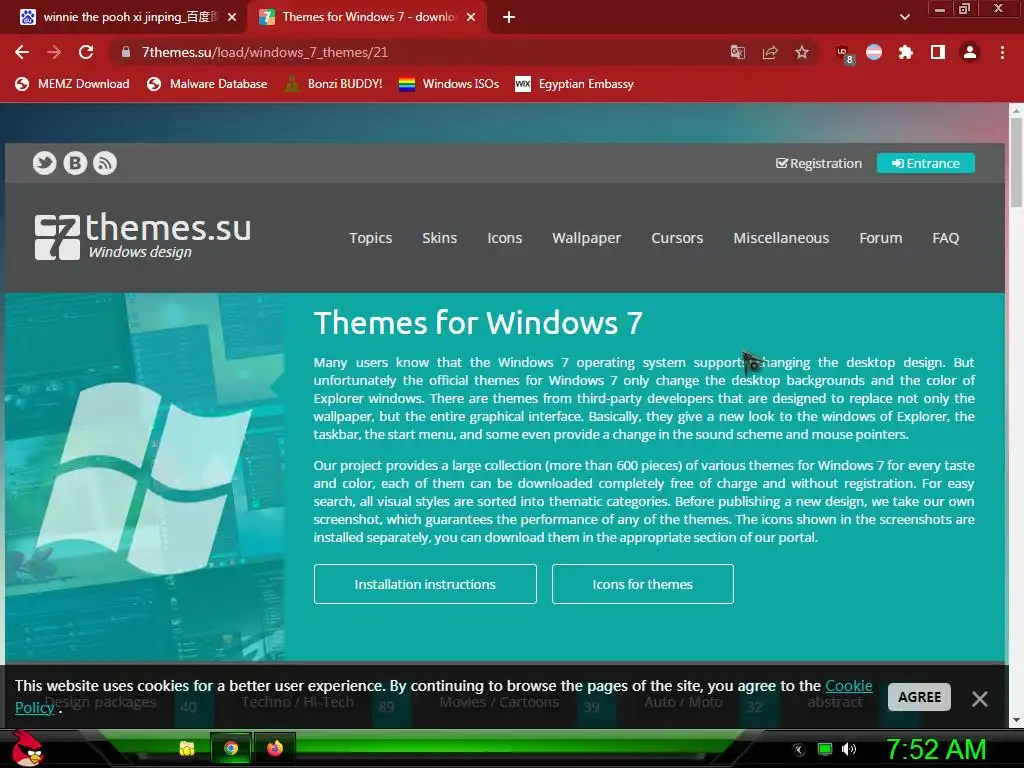The height and width of the screenshot is (768, 1024).
Task: Open the Icons menu item
Action: [505, 238]
